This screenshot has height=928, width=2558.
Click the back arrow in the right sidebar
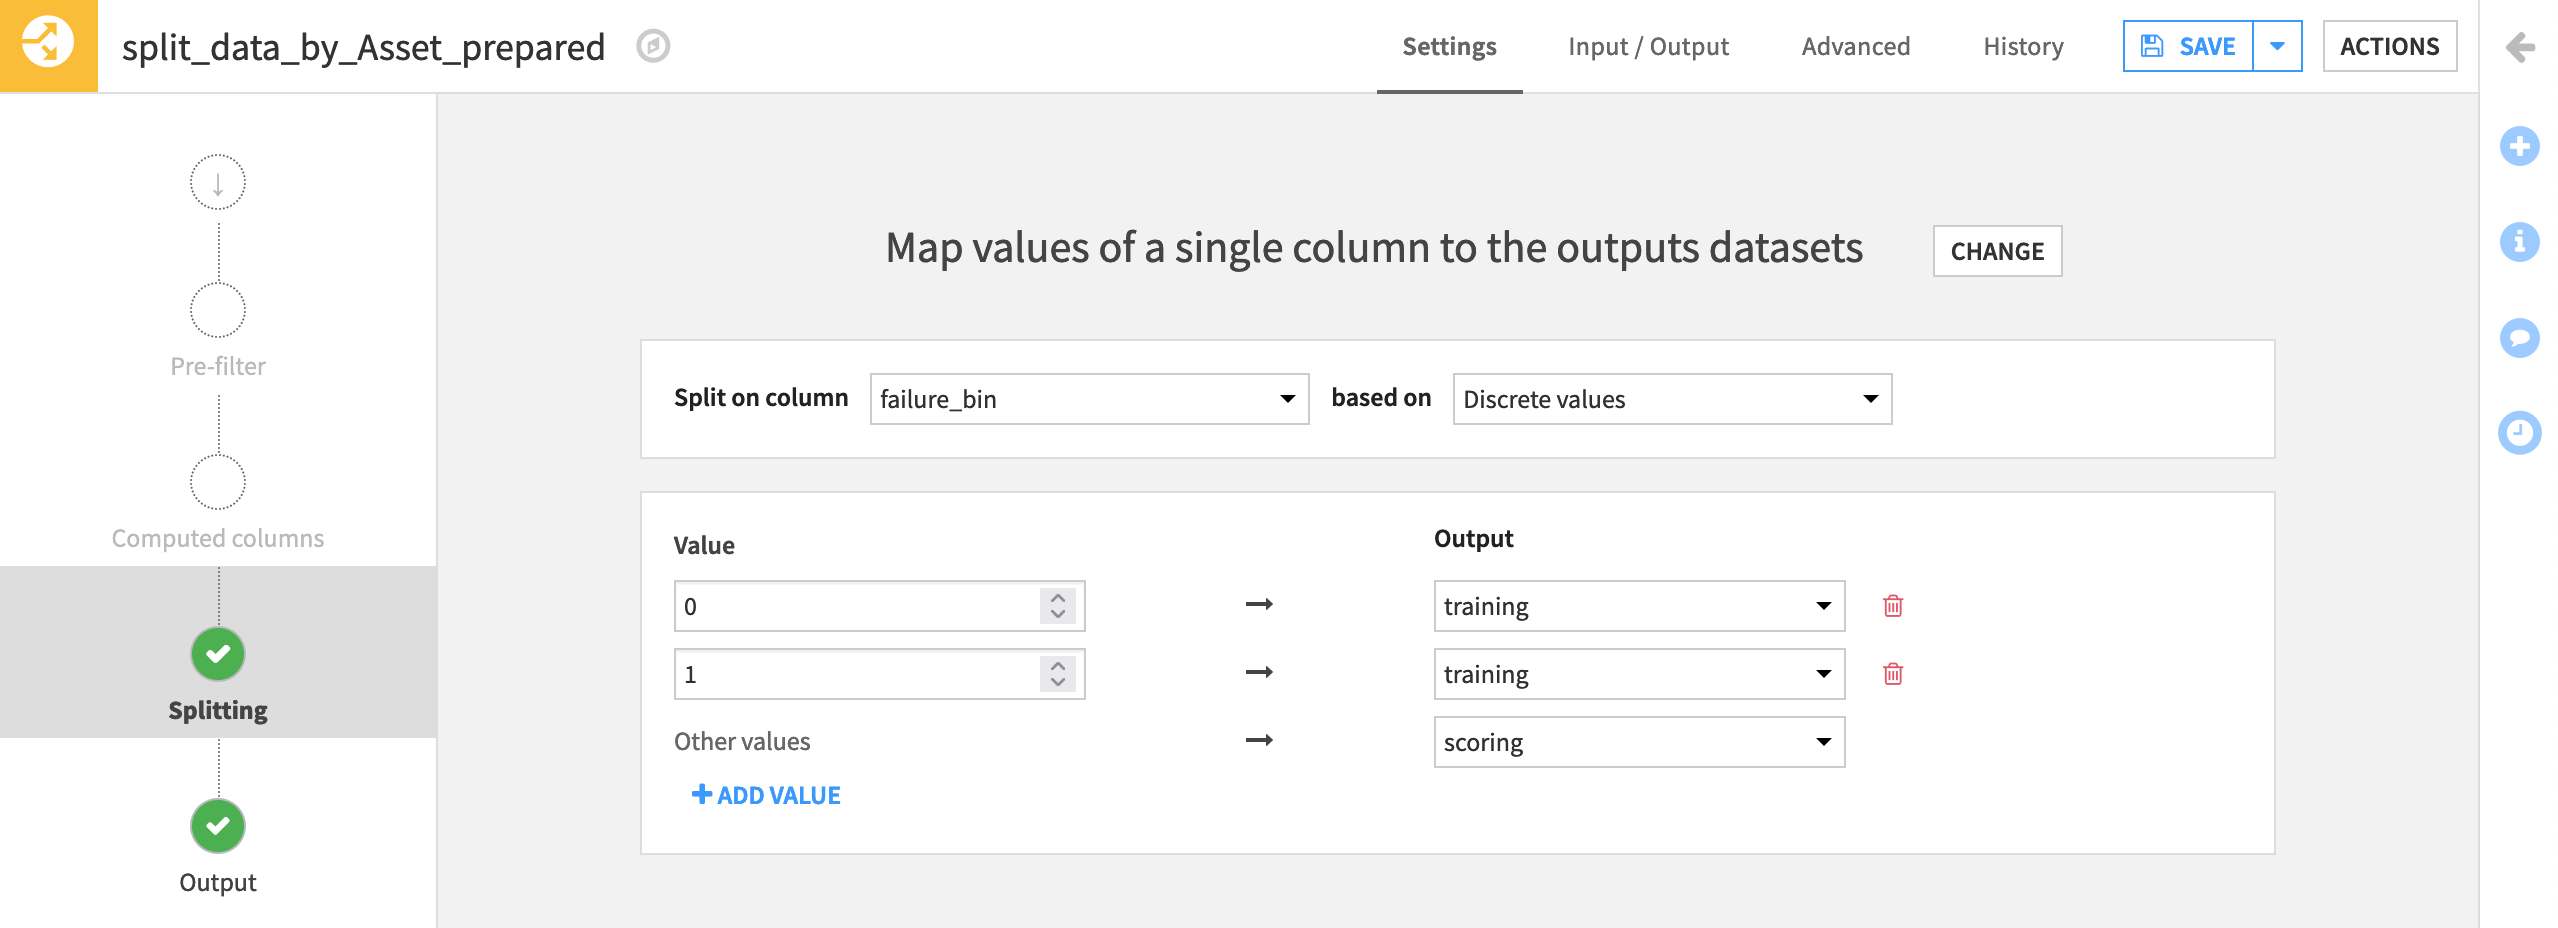tap(2520, 45)
